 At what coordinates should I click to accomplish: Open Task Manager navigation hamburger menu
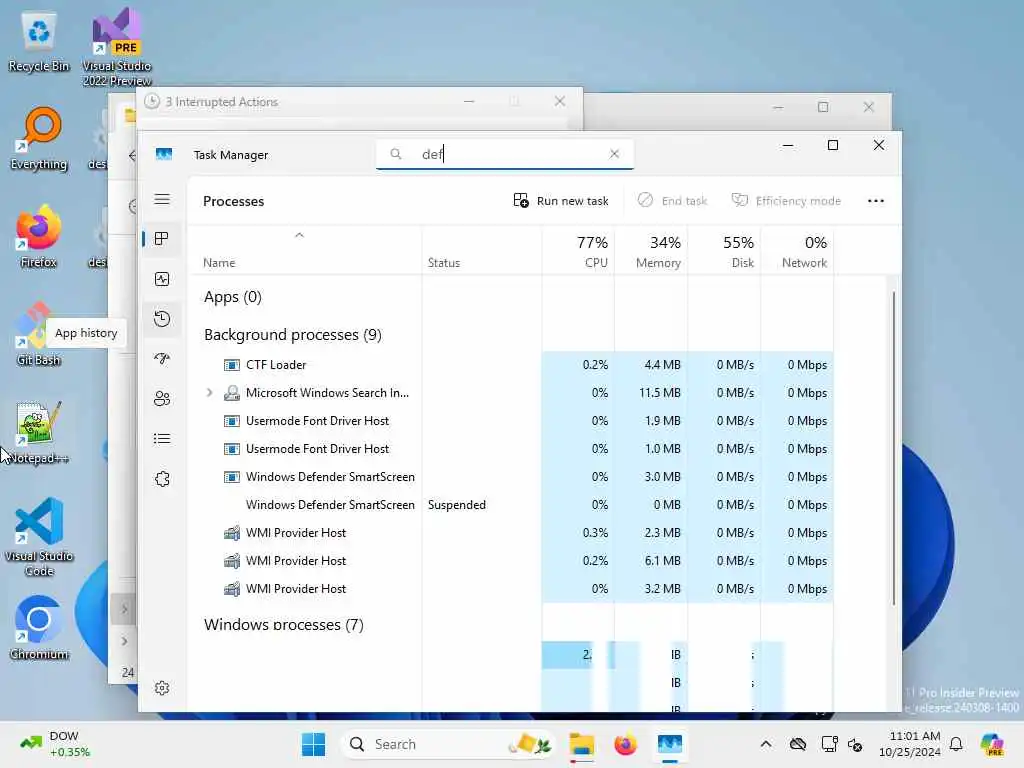point(162,199)
